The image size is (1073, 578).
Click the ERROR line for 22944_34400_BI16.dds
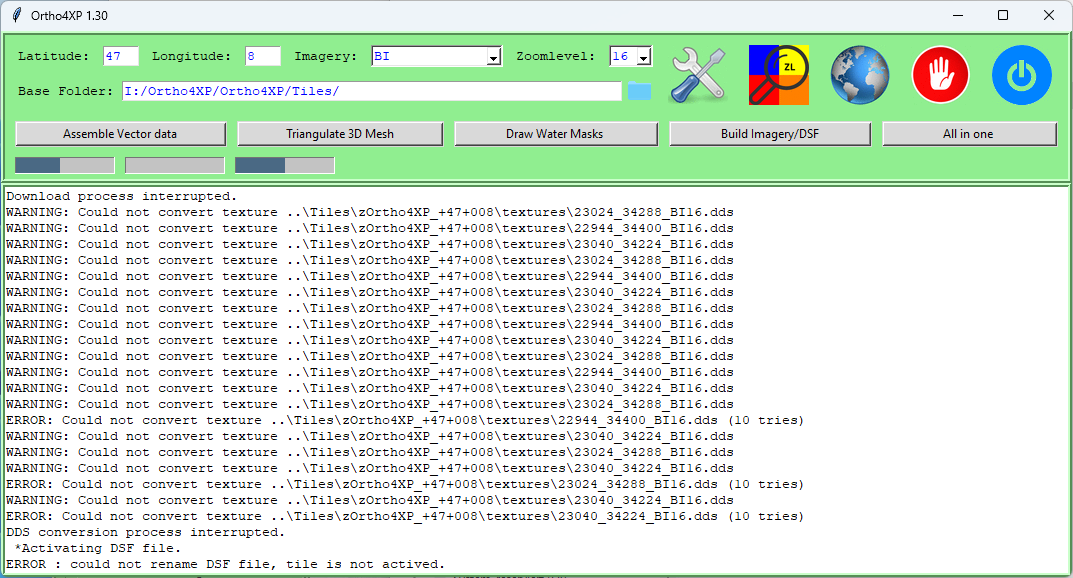click(405, 421)
